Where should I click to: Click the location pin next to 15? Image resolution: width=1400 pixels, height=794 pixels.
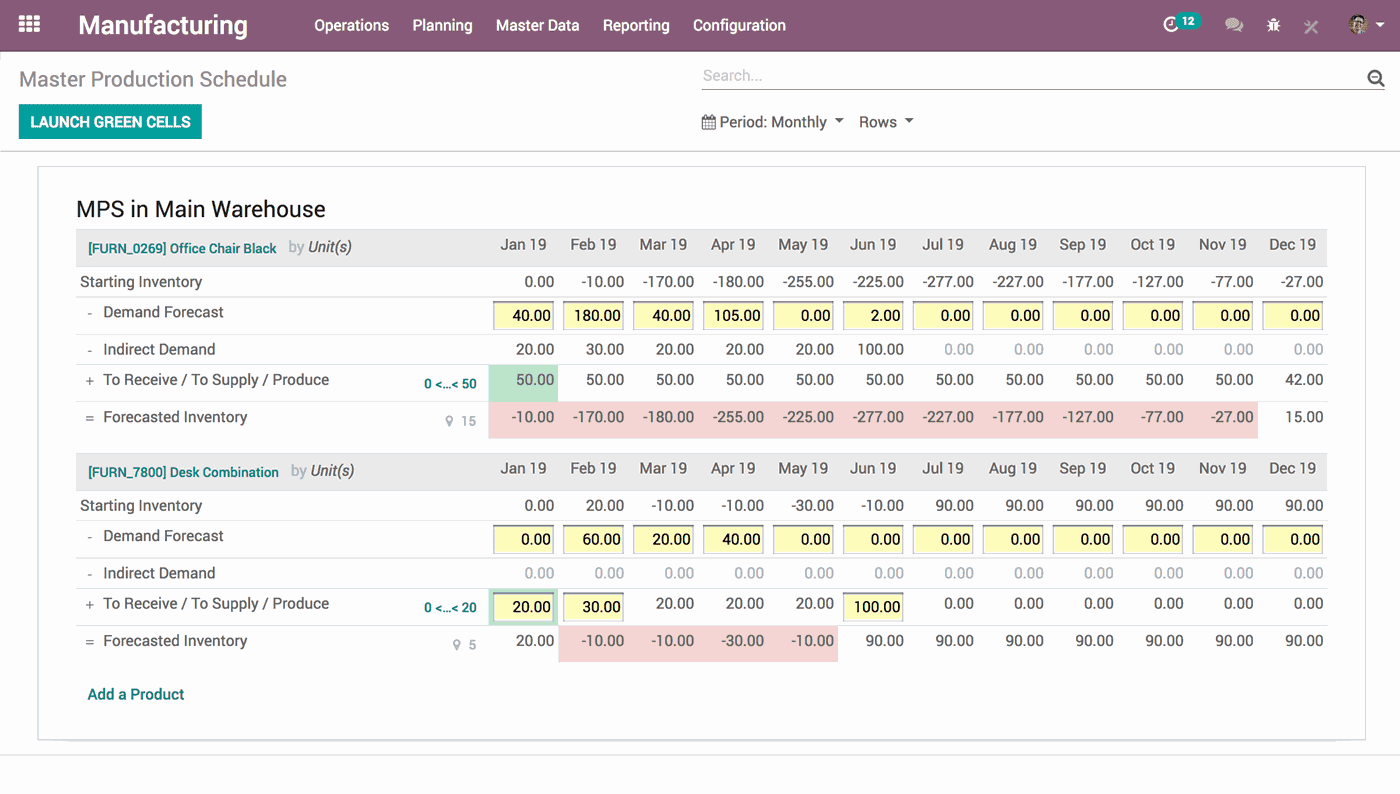[x=448, y=421]
